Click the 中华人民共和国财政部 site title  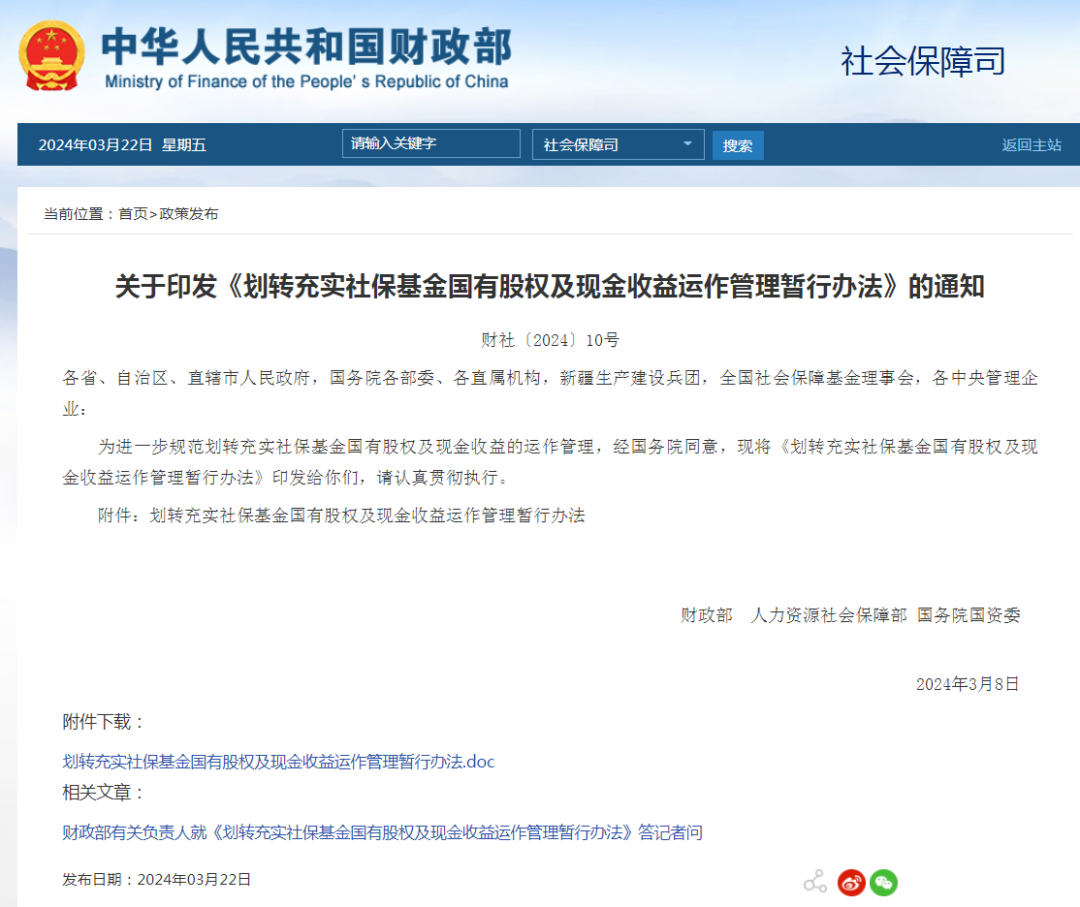(306, 46)
